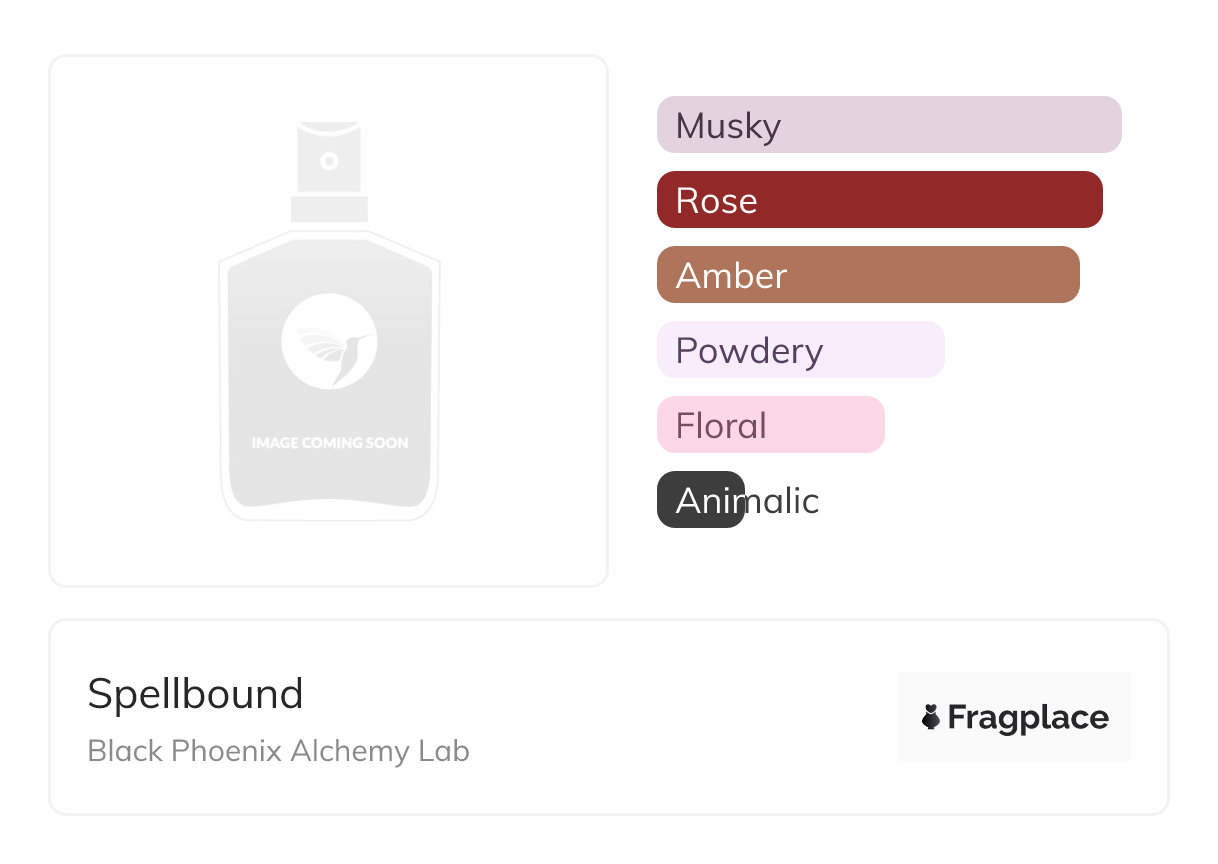Viewport: 1218px width, 864px height.
Task: Click the dark Animalic accord bar
Action: click(700, 500)
